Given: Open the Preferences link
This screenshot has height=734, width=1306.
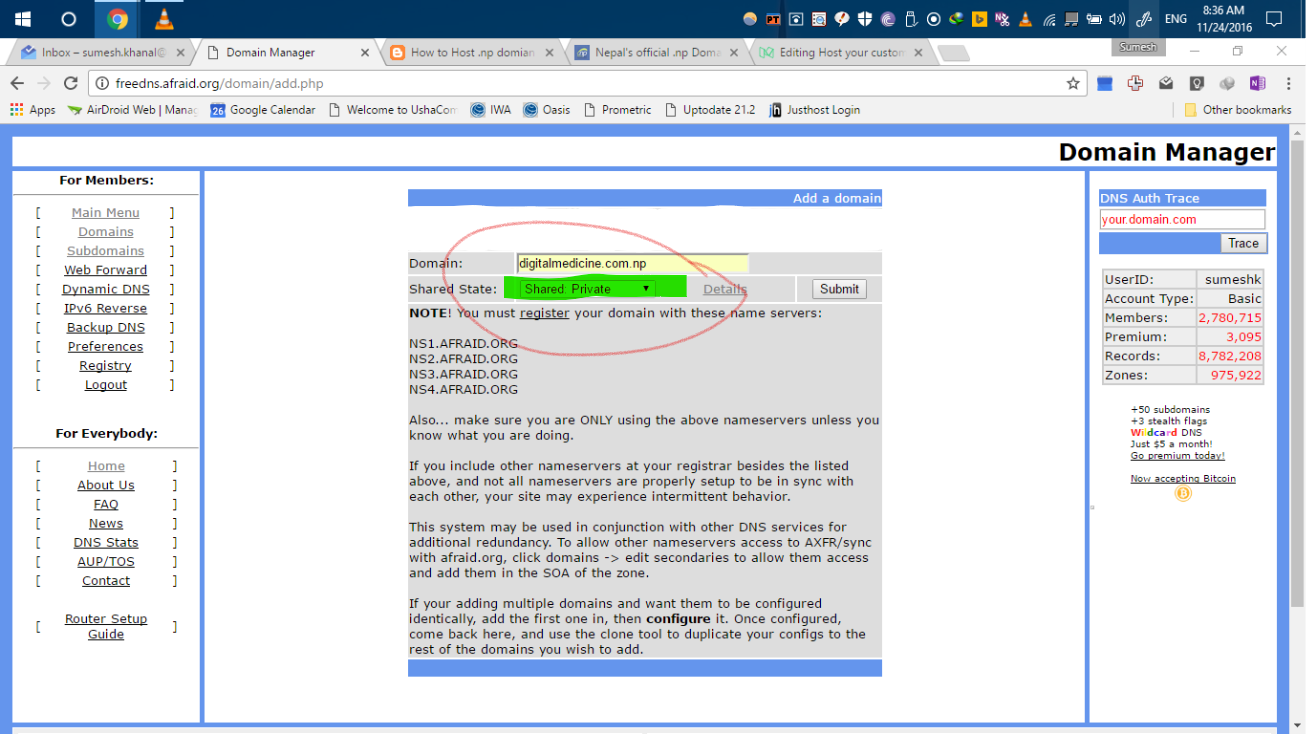Looking at the screenshot, I should (105, 346).
